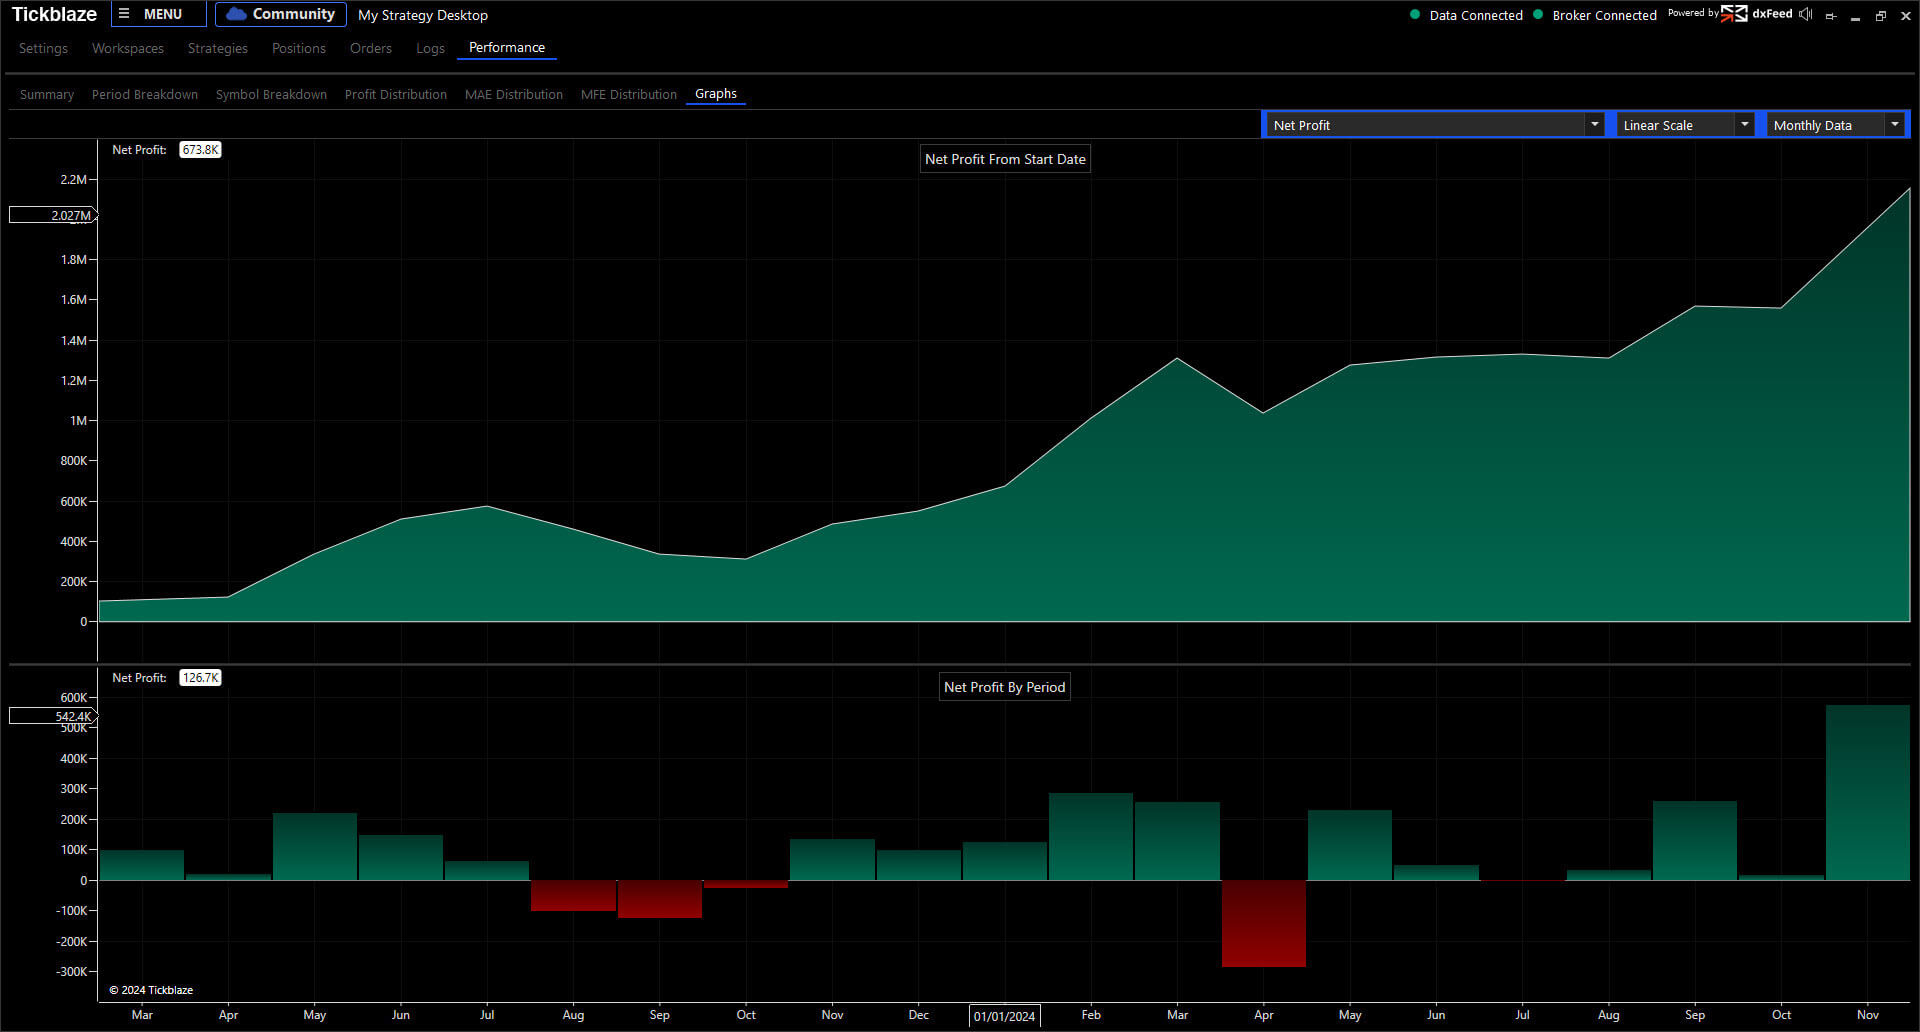The image size is (1920, 1032).
Task: Click the sound speaker icon
Action: pyautogui.click(x=1805, y=14)
